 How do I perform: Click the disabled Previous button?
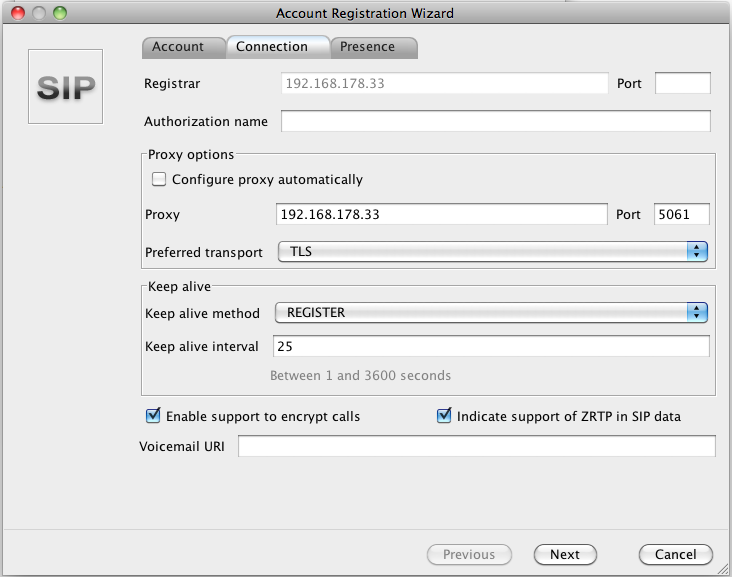pyautogui.click(x=469, y=554)
